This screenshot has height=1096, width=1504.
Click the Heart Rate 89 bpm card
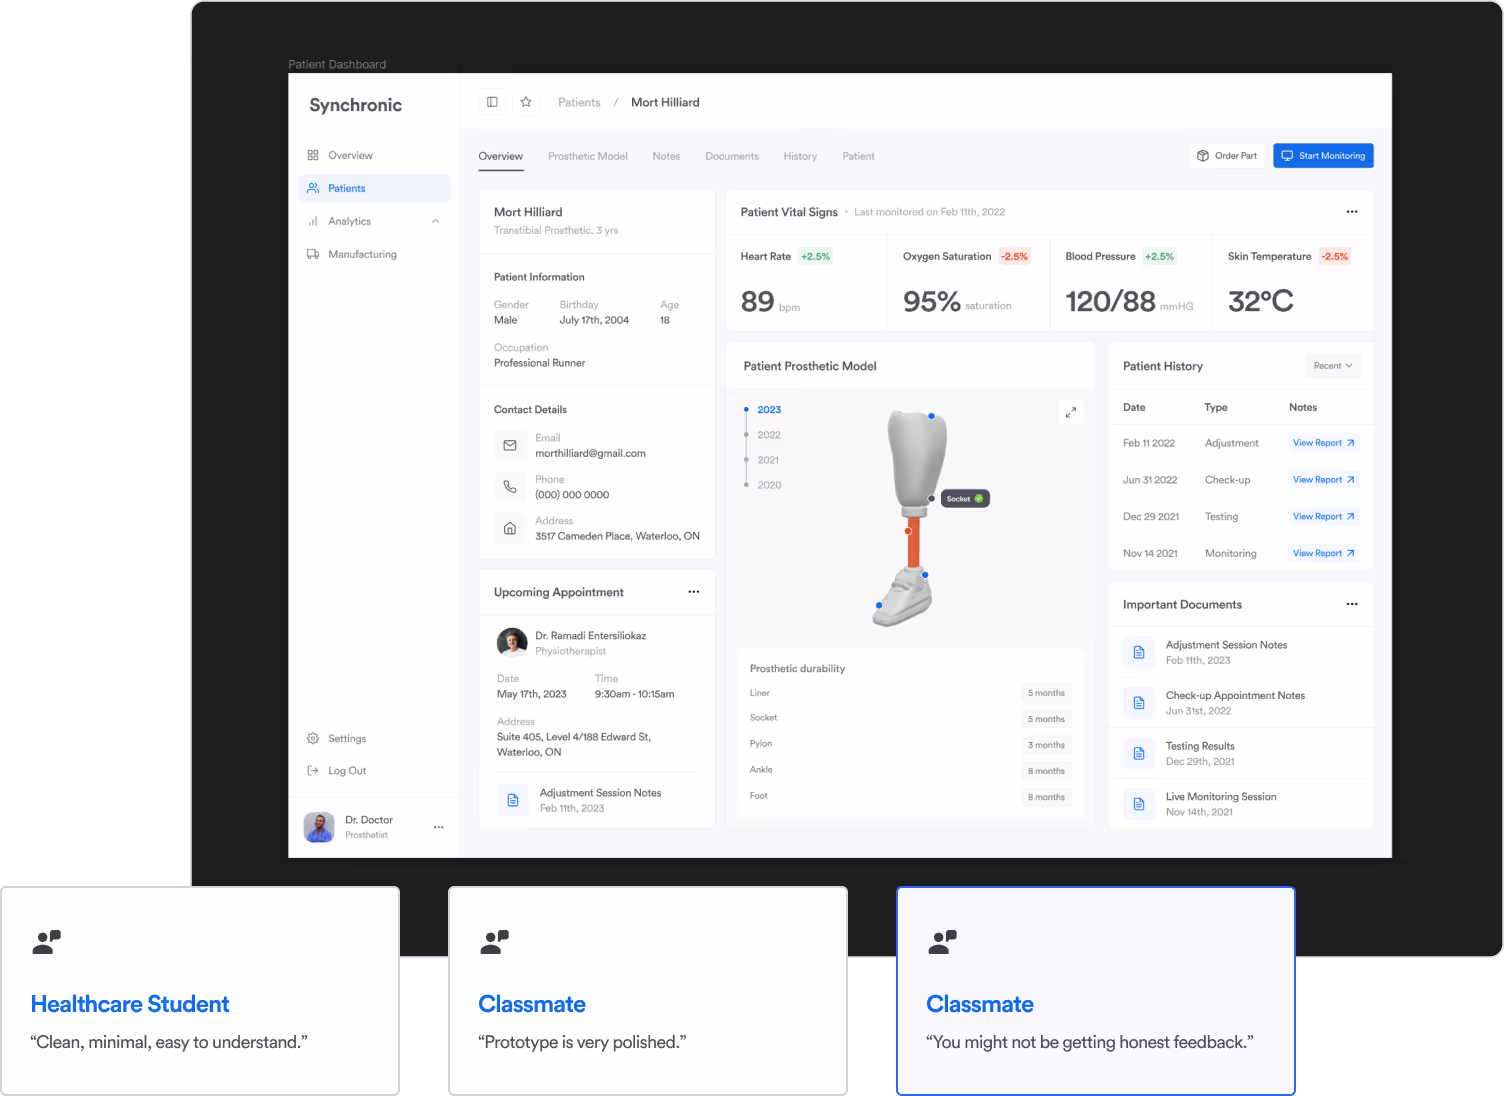pyautogui.click(x=806, y=283)
